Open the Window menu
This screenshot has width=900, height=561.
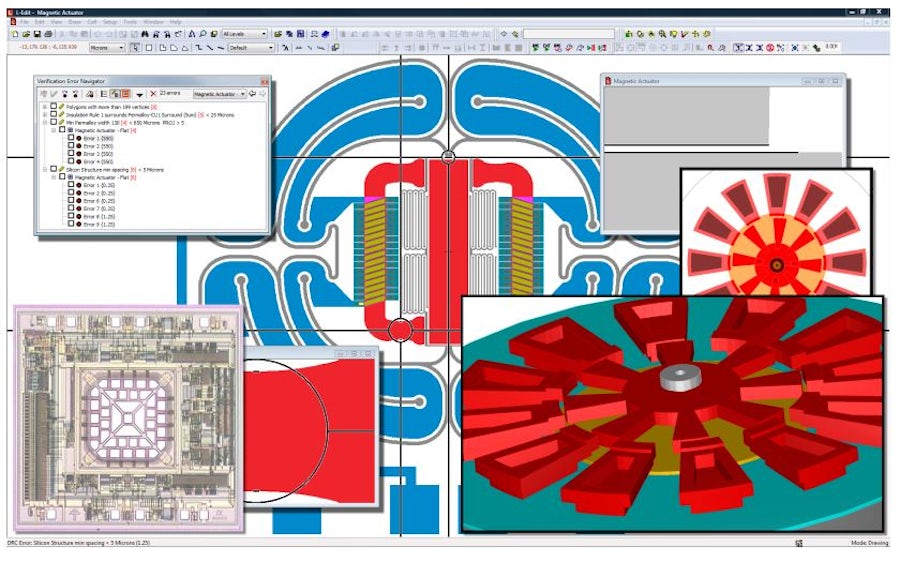pyautogui.click(x=153, y=22)
